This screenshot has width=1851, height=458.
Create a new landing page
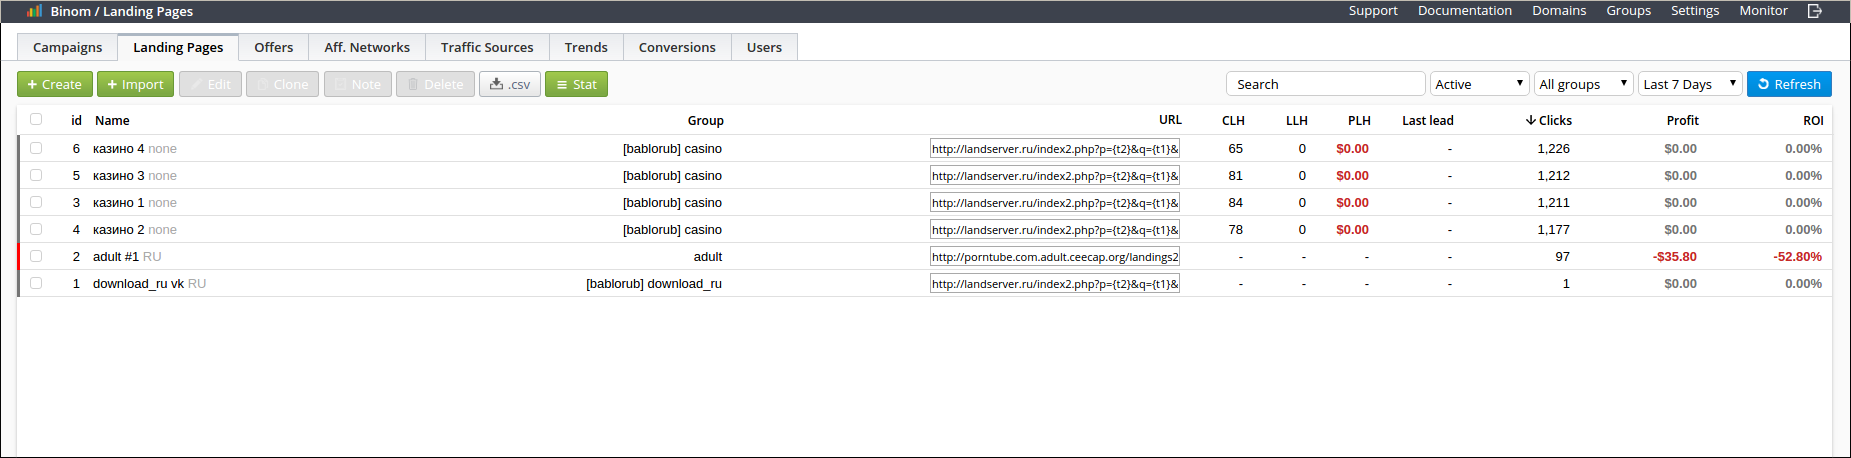click(55, 84)
